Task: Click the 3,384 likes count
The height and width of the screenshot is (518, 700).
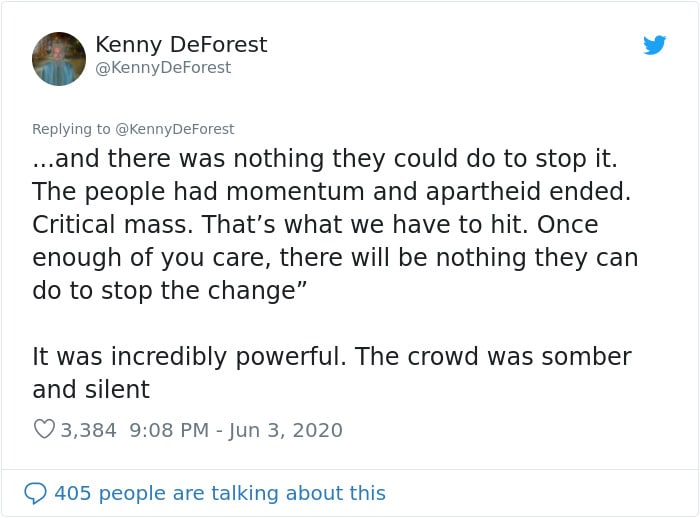Action: point(88,430)
